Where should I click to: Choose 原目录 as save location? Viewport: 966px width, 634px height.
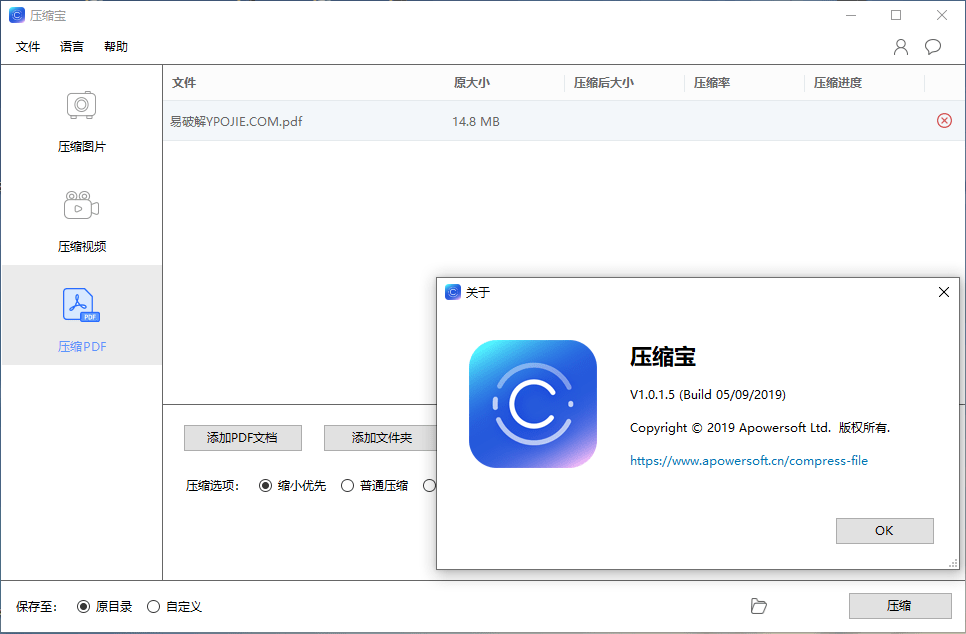point(104,607)
